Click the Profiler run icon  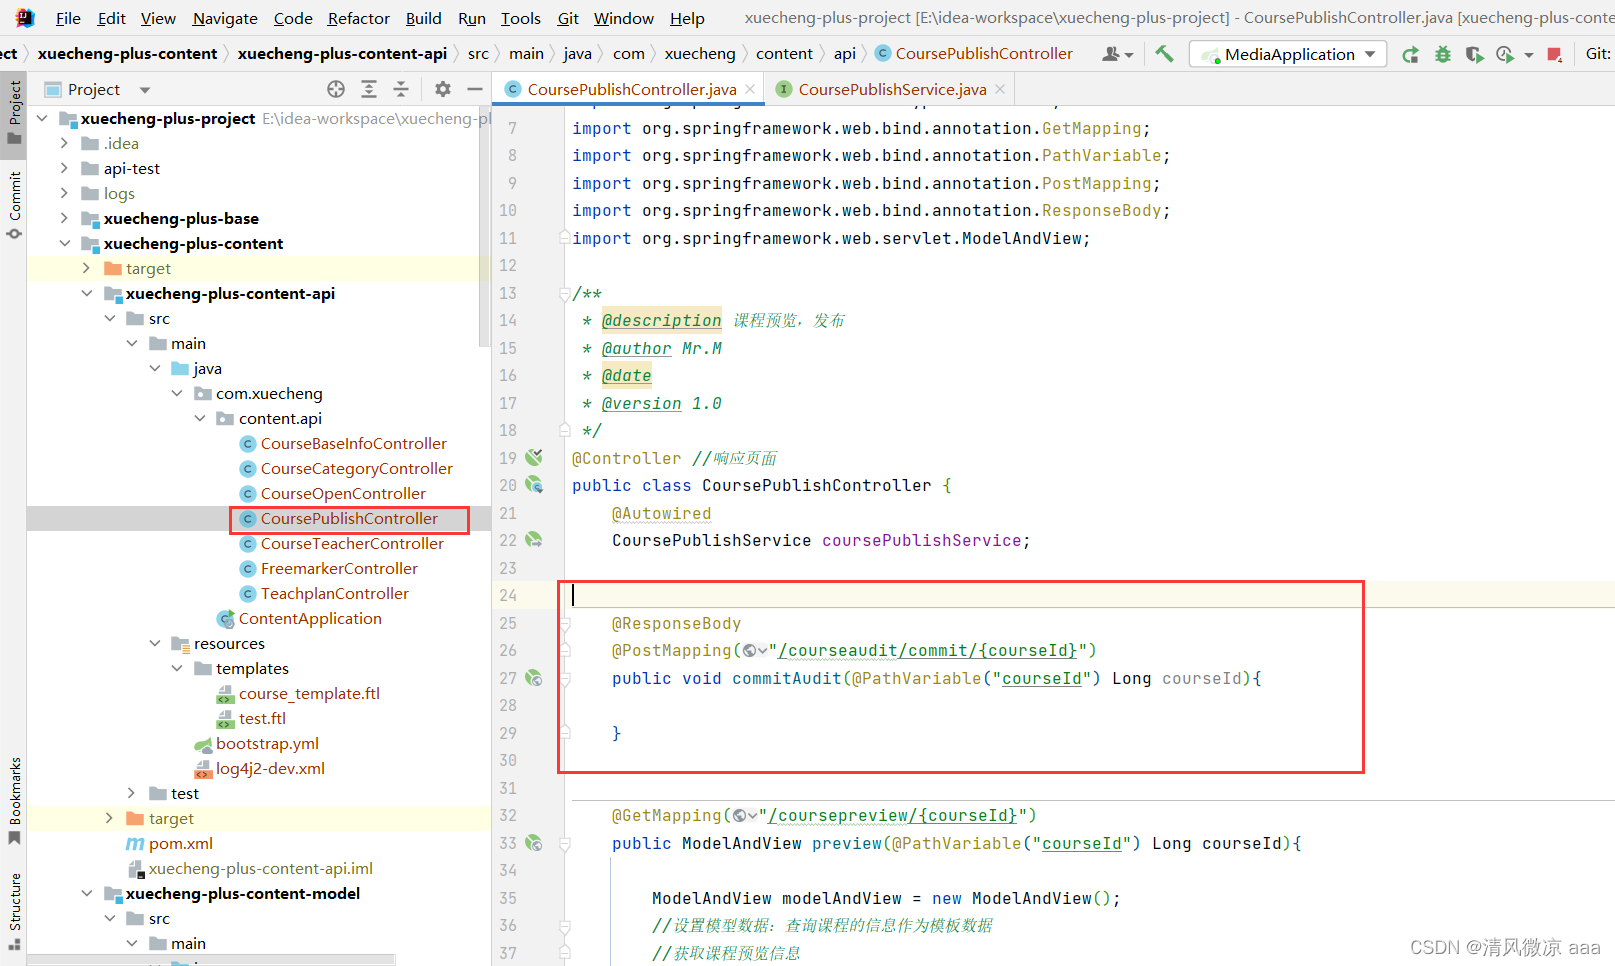click(1505, 54)
